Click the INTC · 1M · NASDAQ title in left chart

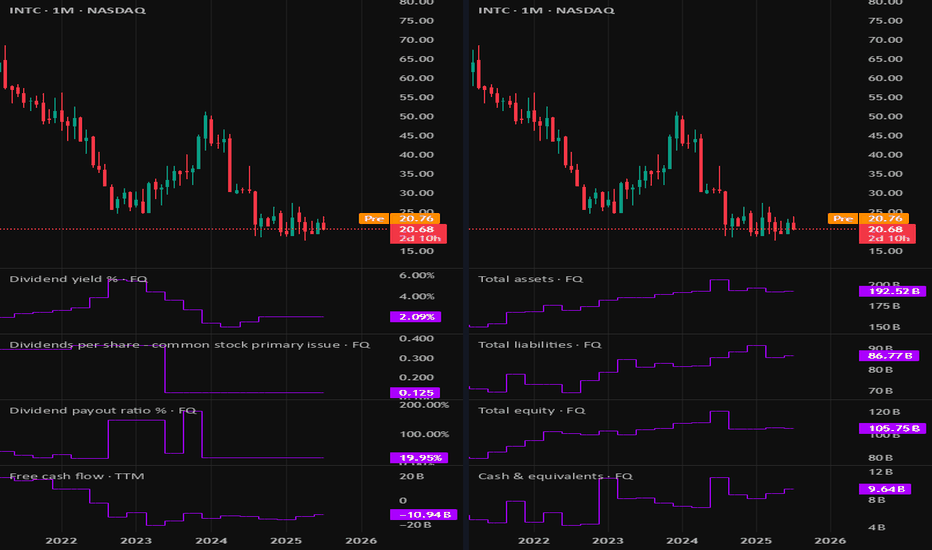pos(77,10)
